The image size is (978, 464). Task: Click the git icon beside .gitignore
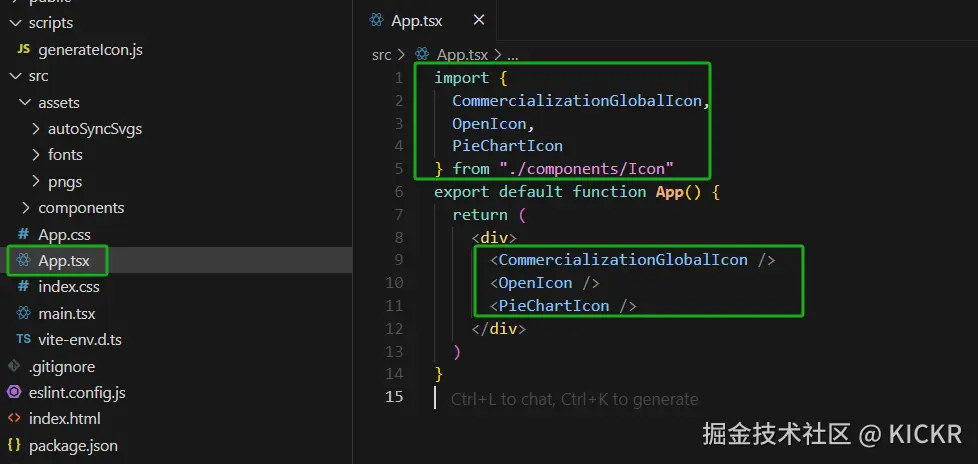click(14, 366)
